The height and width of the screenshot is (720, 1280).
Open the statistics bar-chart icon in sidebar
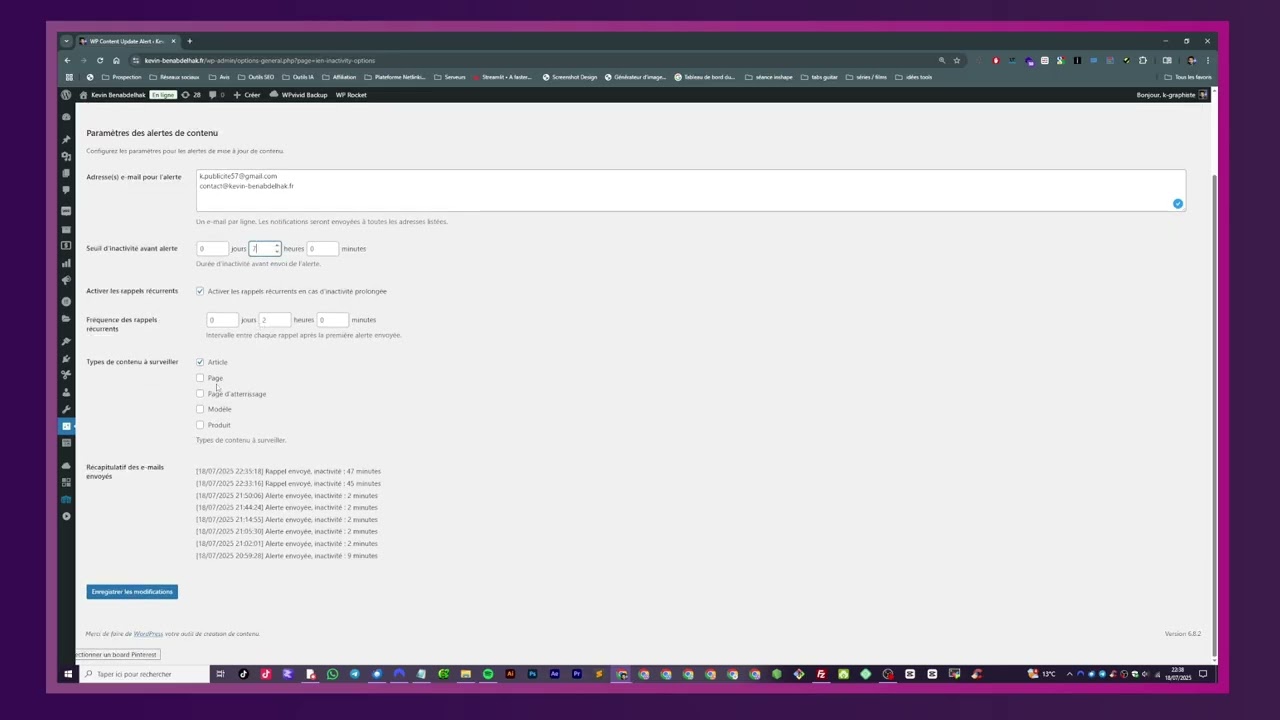point(66,264)
